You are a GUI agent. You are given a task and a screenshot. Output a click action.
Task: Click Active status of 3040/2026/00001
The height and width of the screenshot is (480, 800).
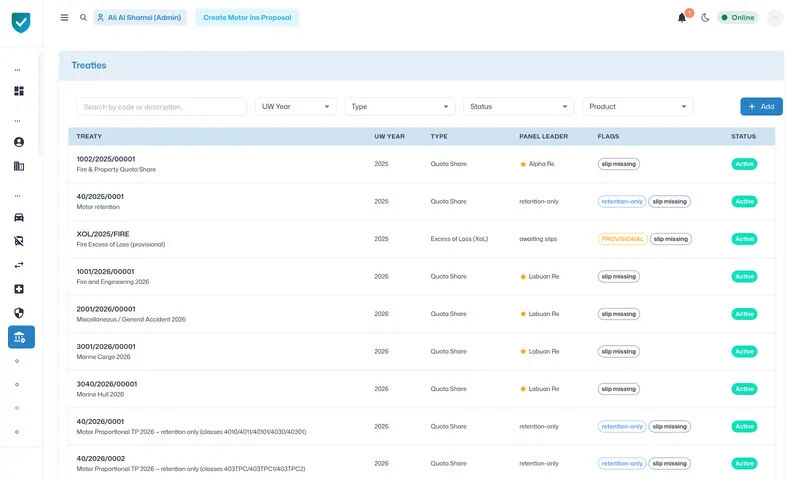click(x=744, y=389)
